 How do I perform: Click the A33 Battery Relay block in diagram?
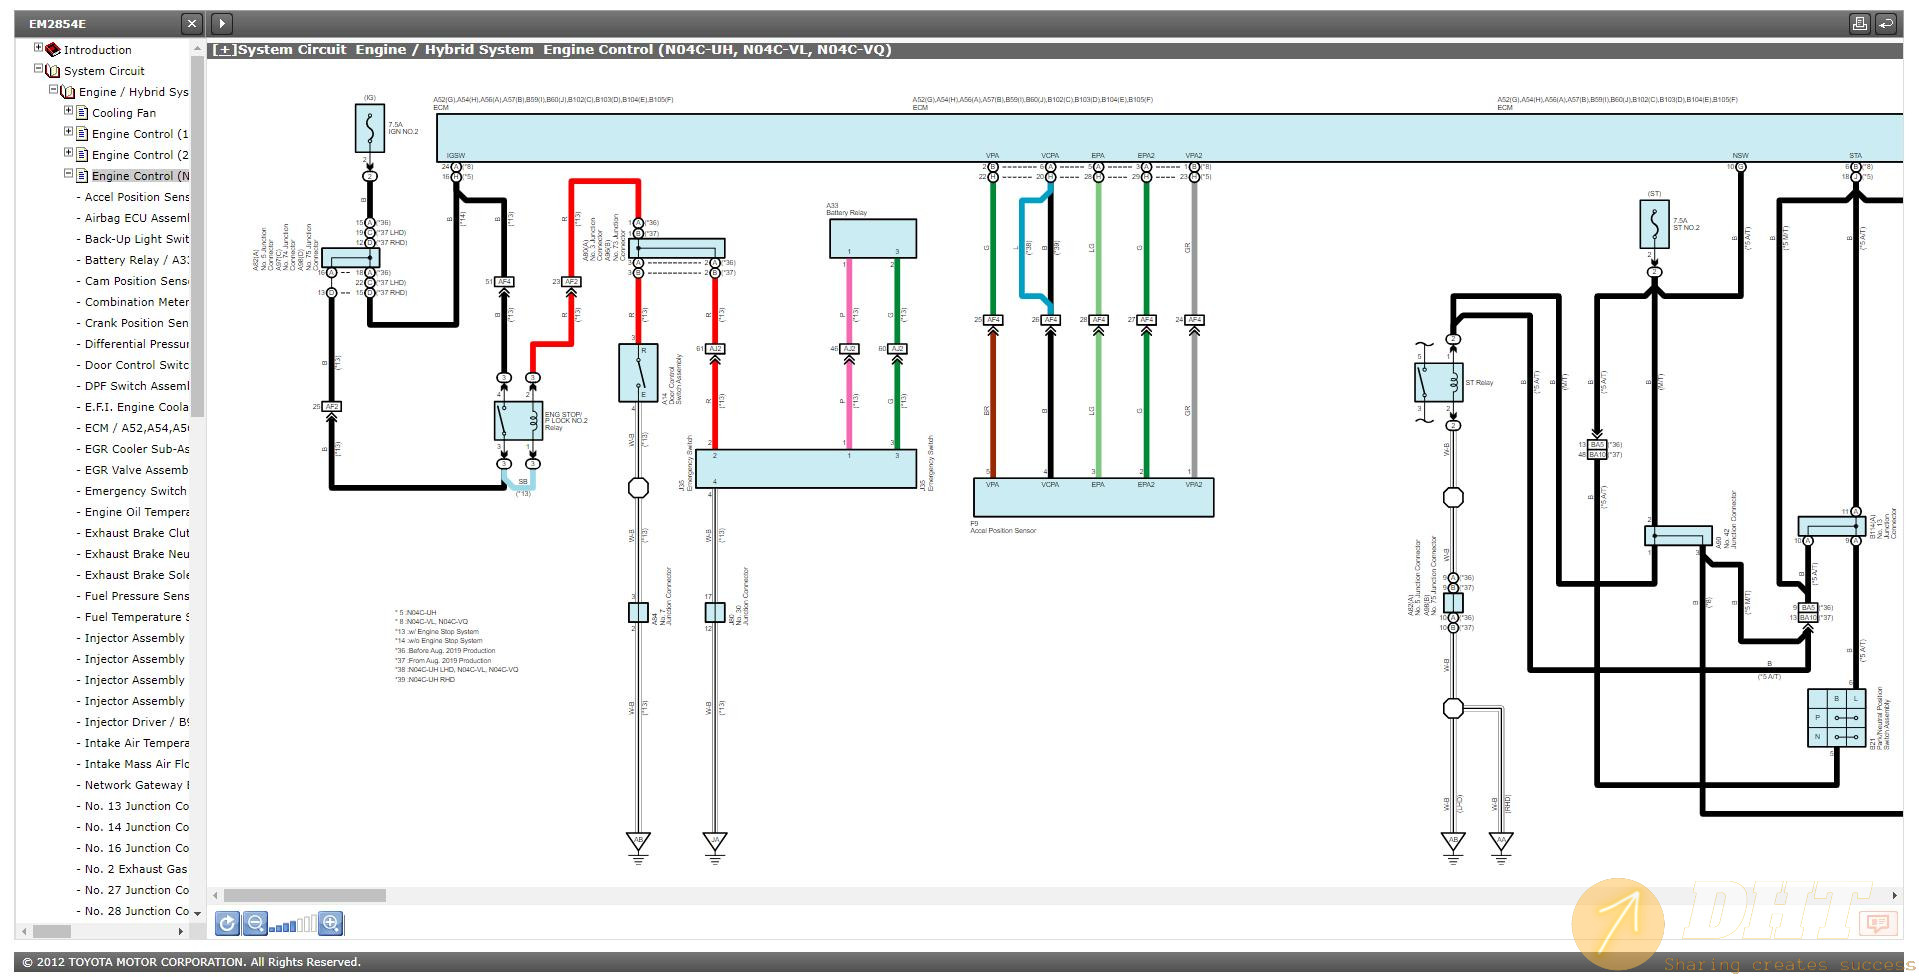pyautogui.click(x=872, y=239)
